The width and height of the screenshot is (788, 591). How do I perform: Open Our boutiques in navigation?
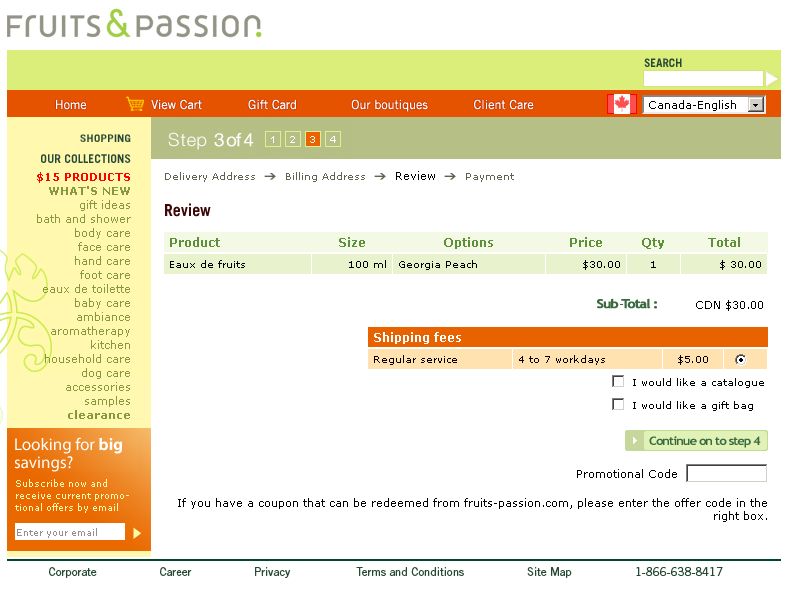click(x=389, y=105)
